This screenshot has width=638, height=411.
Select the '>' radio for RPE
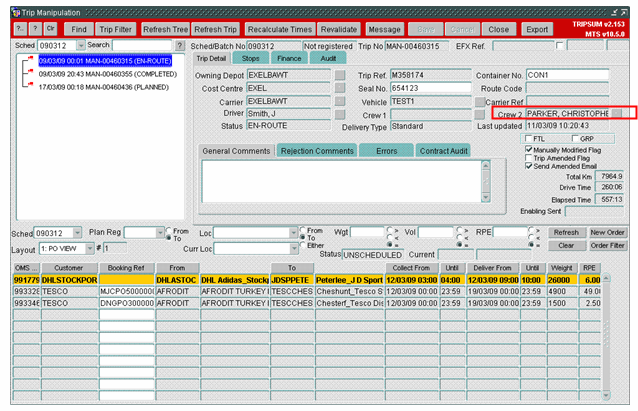pos(531,230)
